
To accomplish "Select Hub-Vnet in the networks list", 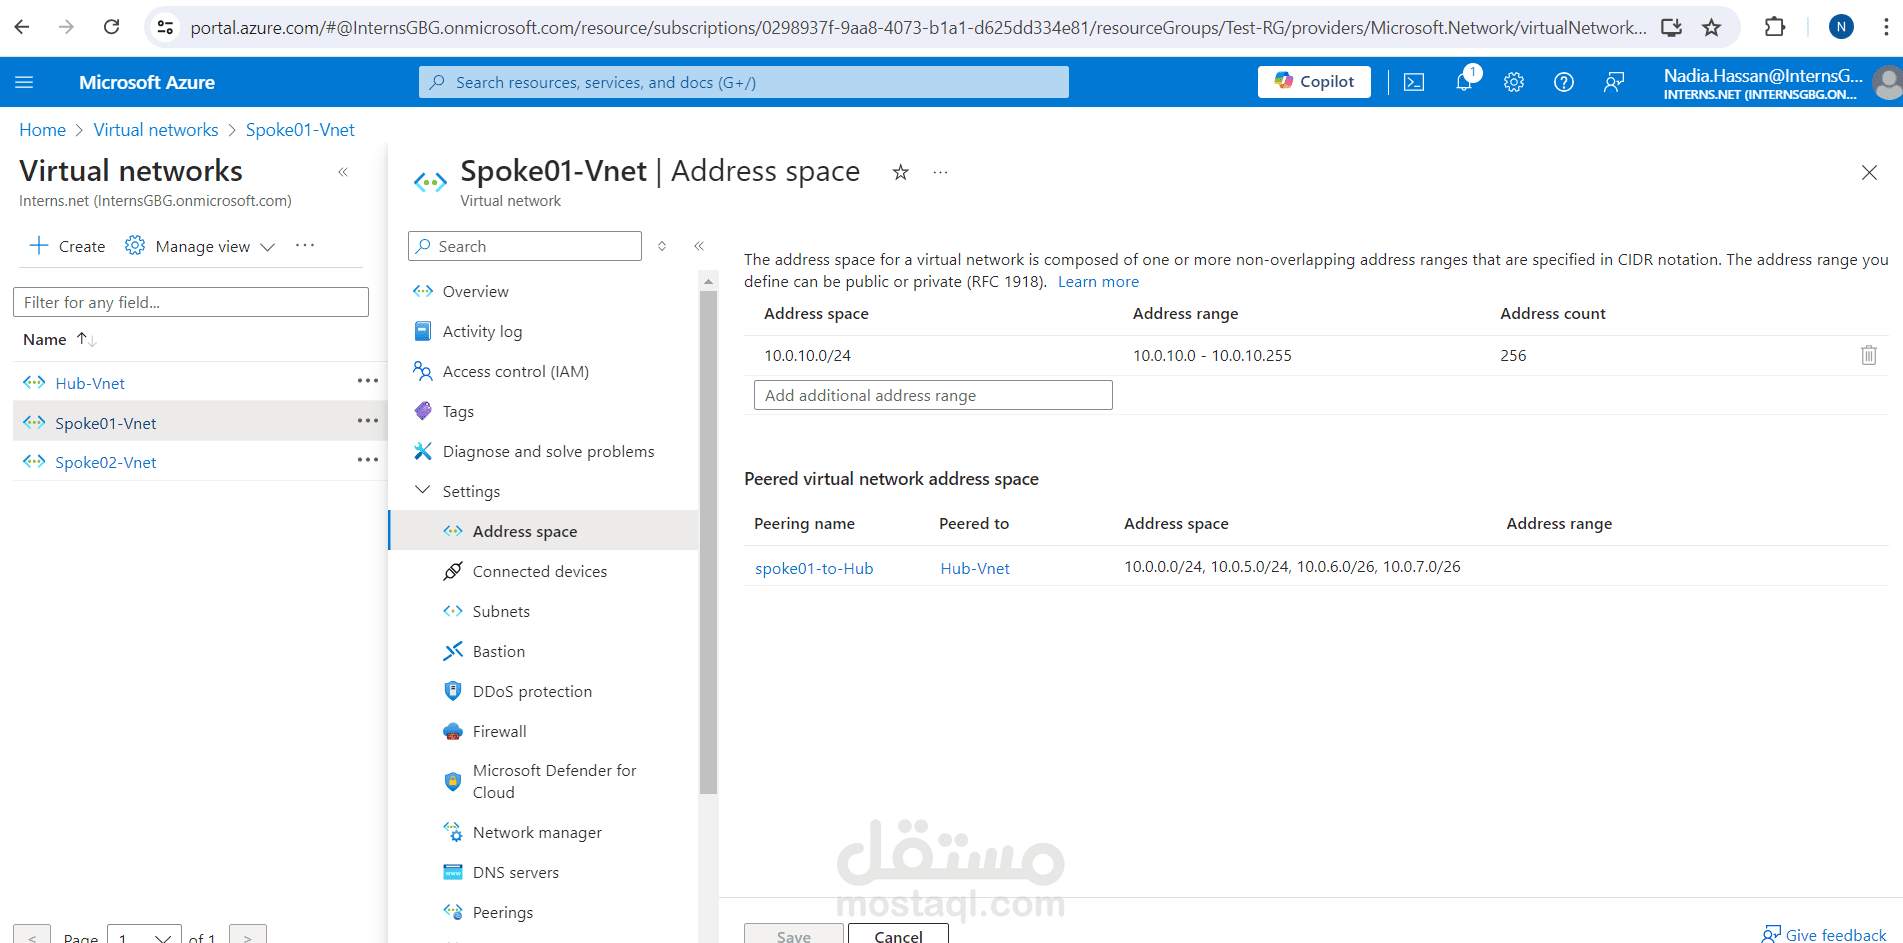I will click(x=90, y=383).
